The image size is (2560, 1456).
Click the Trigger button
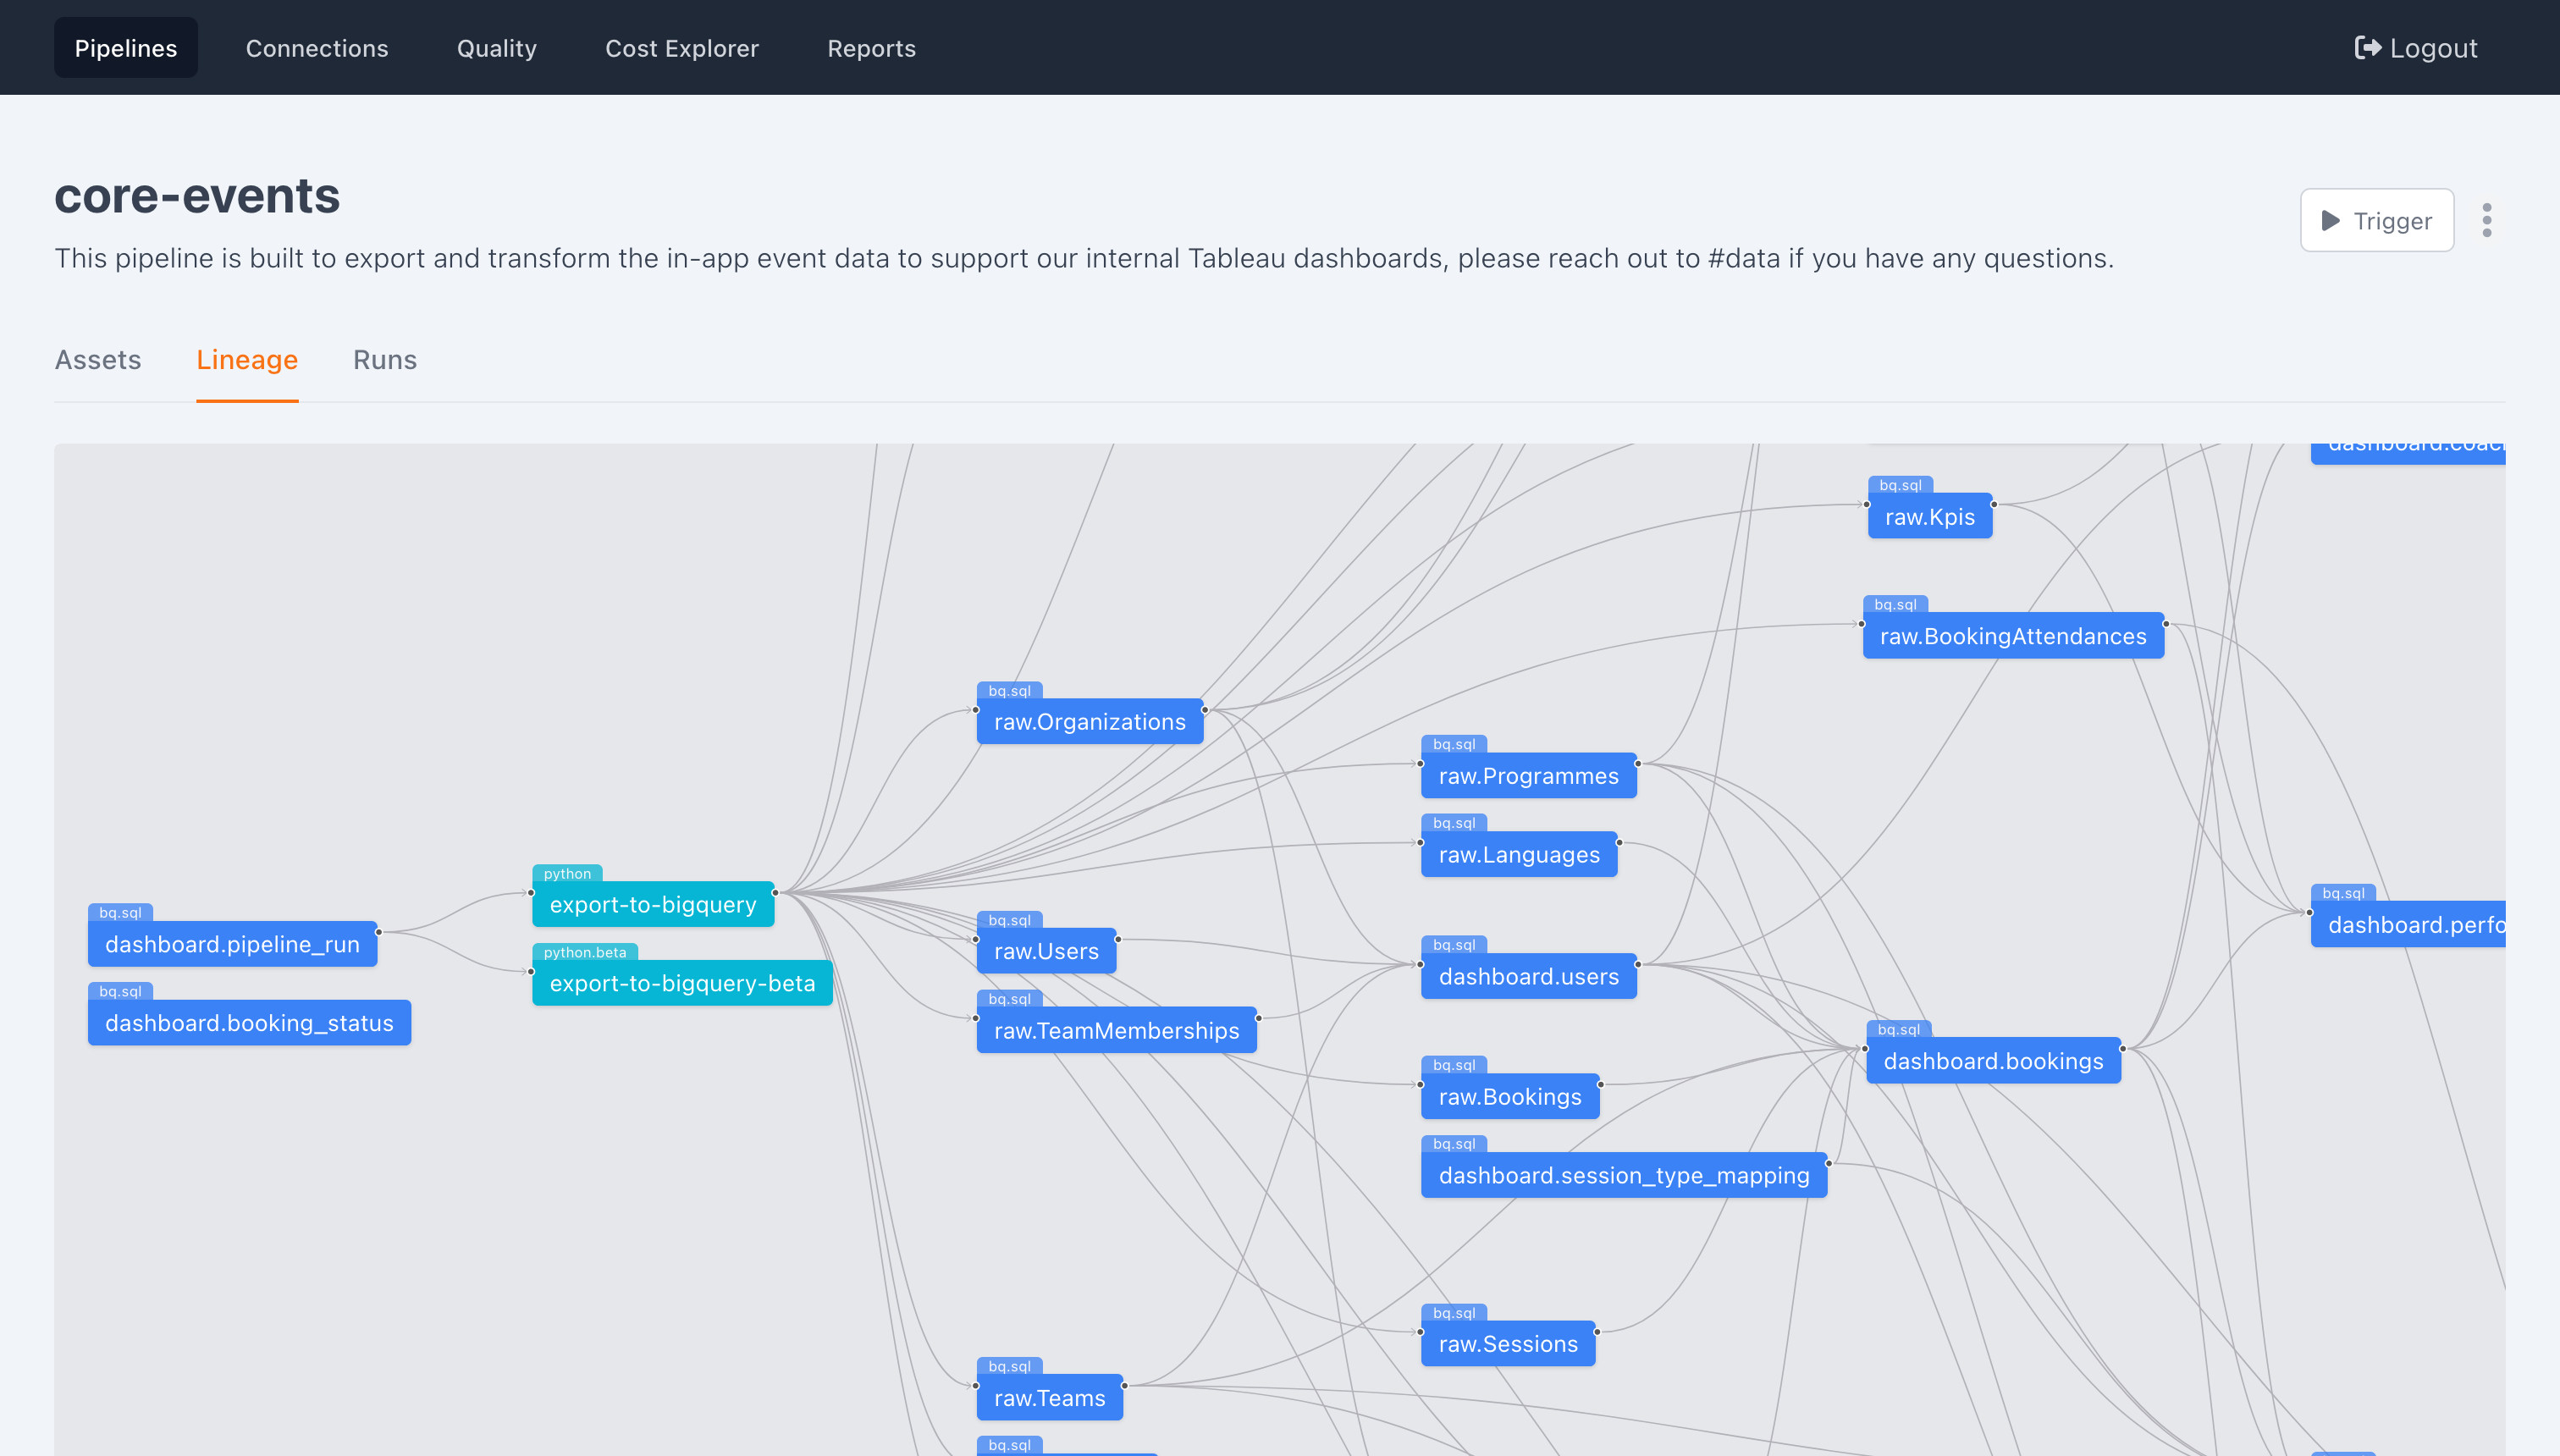tap(2377, 220)
